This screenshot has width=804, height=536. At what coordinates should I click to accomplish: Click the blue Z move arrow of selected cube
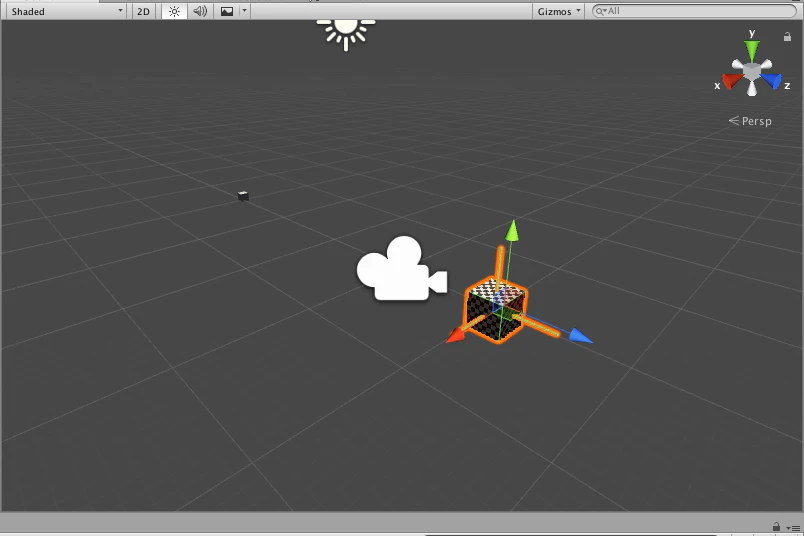[x=580, y=336]
